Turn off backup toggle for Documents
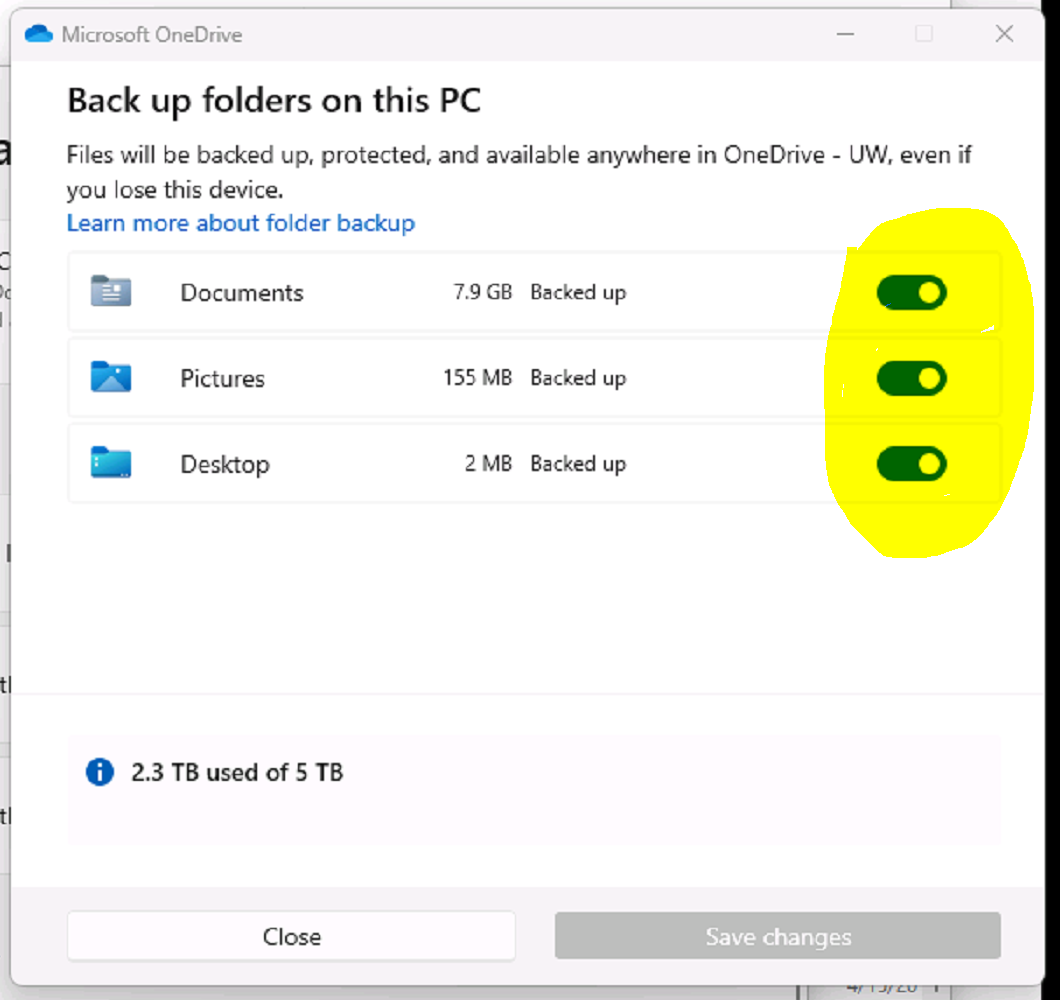The width and height of the screenshot is (1060, 1000). 911,293
